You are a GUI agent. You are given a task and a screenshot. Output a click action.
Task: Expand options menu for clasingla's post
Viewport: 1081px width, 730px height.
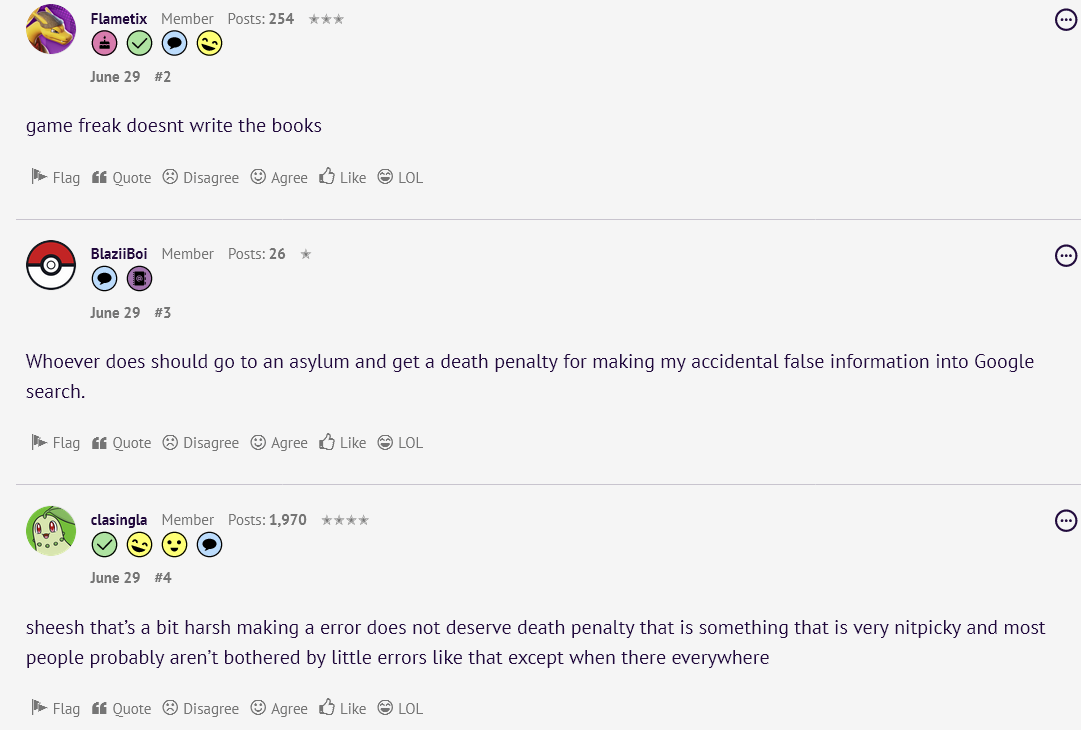pyautogui.click(x=1066, y=521)
